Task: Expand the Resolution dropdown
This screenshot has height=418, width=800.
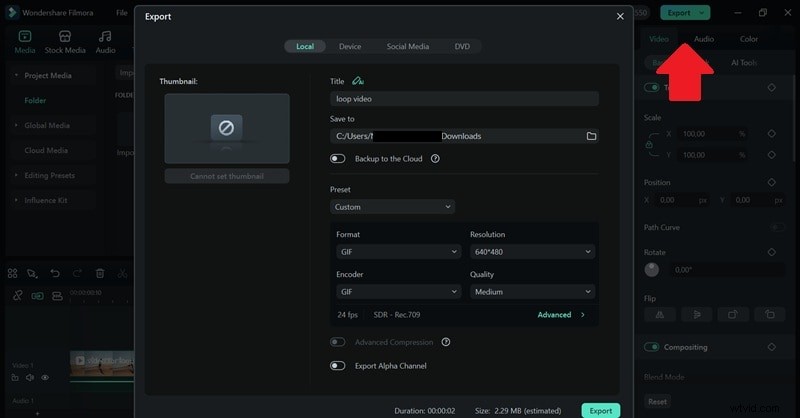Action: pos(531,252)
